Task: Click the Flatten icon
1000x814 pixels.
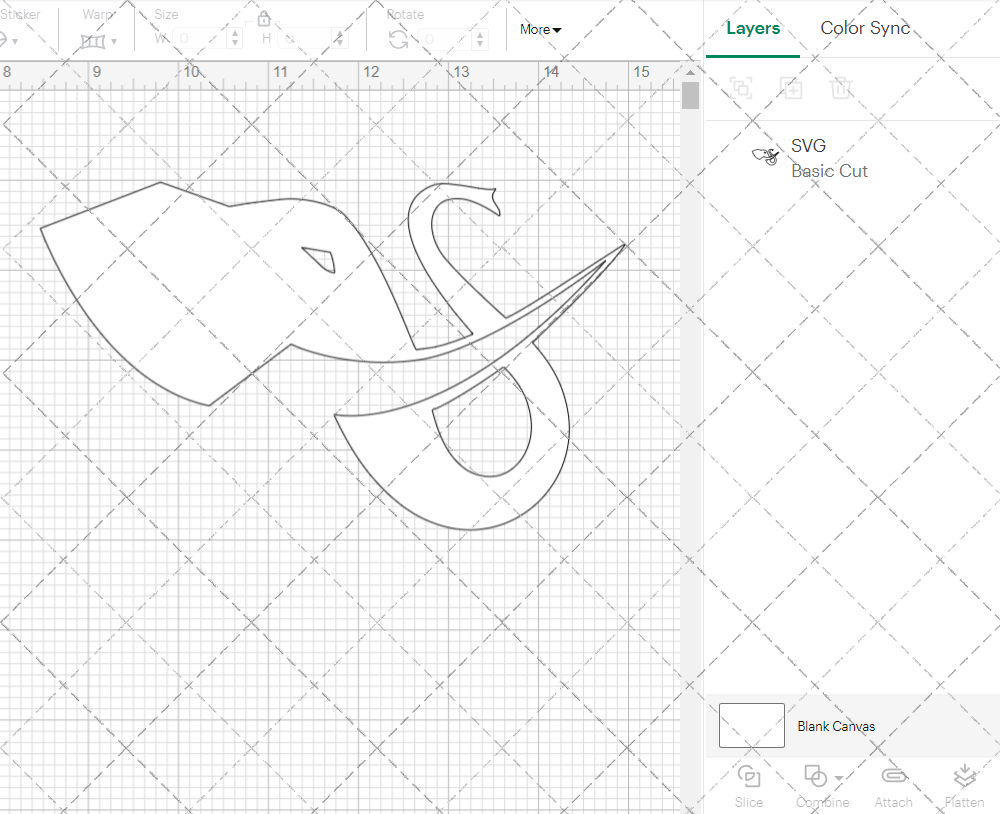Action: [x=964, y=777]
